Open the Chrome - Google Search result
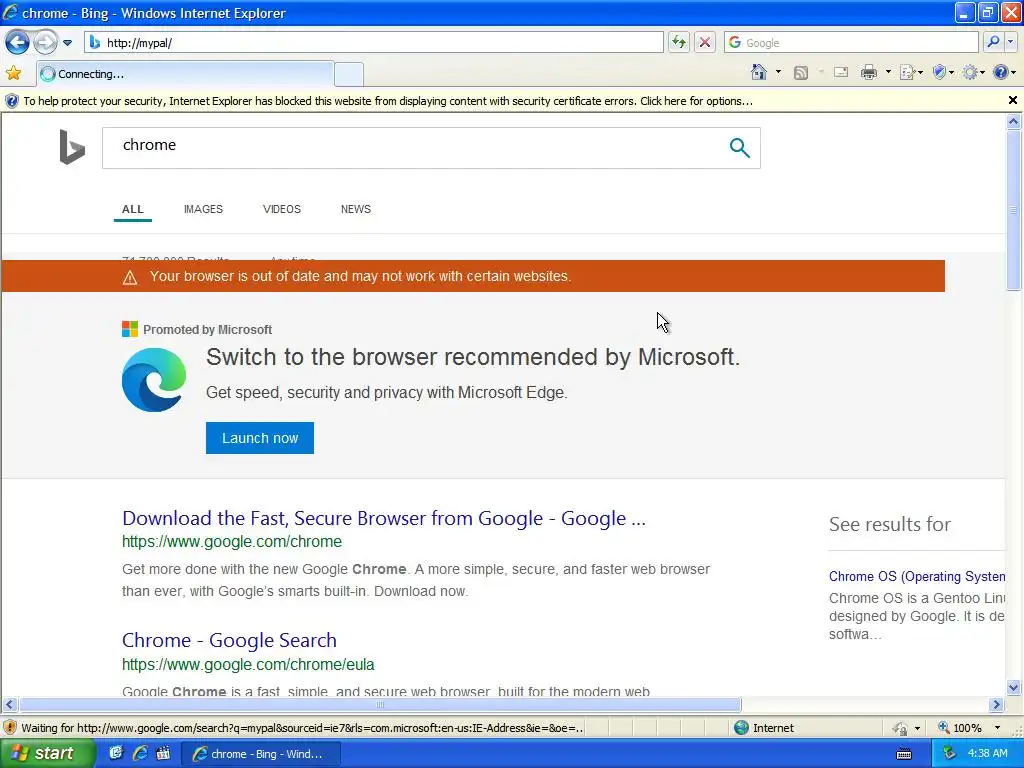The height and width of the screenshot is (768, 1024). (x=229, y=640)
